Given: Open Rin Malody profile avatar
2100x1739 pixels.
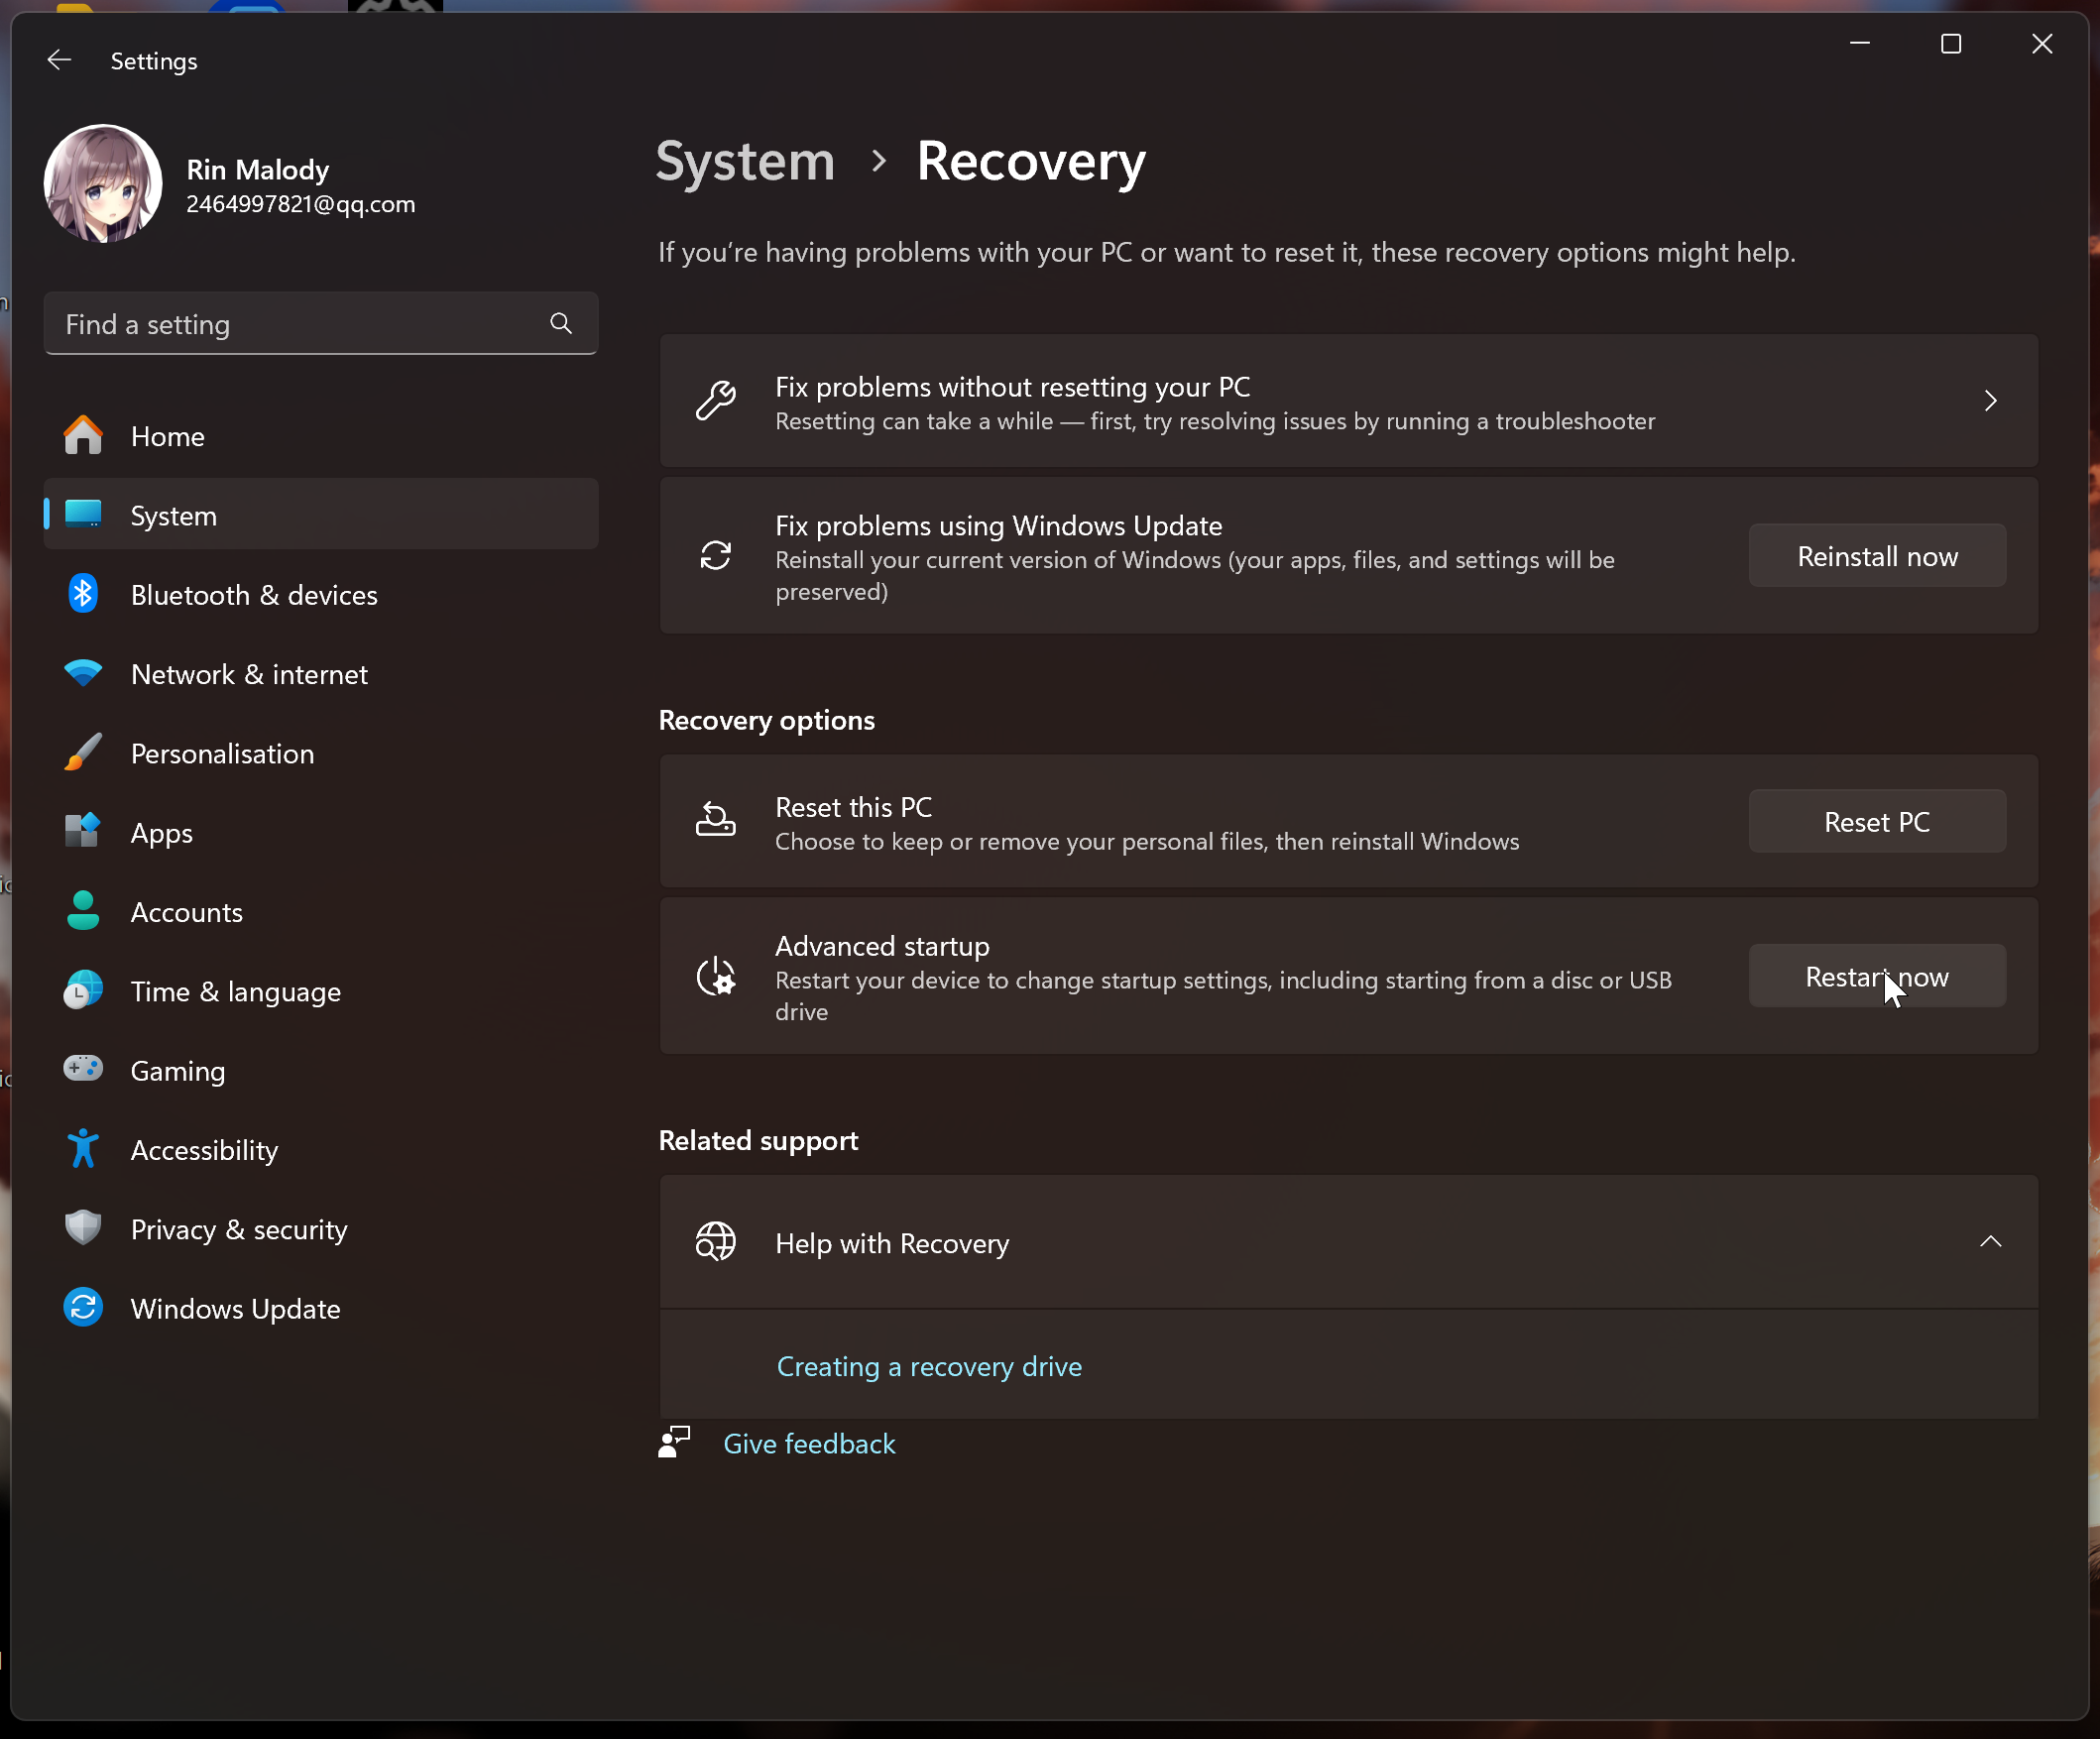Looking at the screenshot, I should pyautogui.click(x=103, y=183).
